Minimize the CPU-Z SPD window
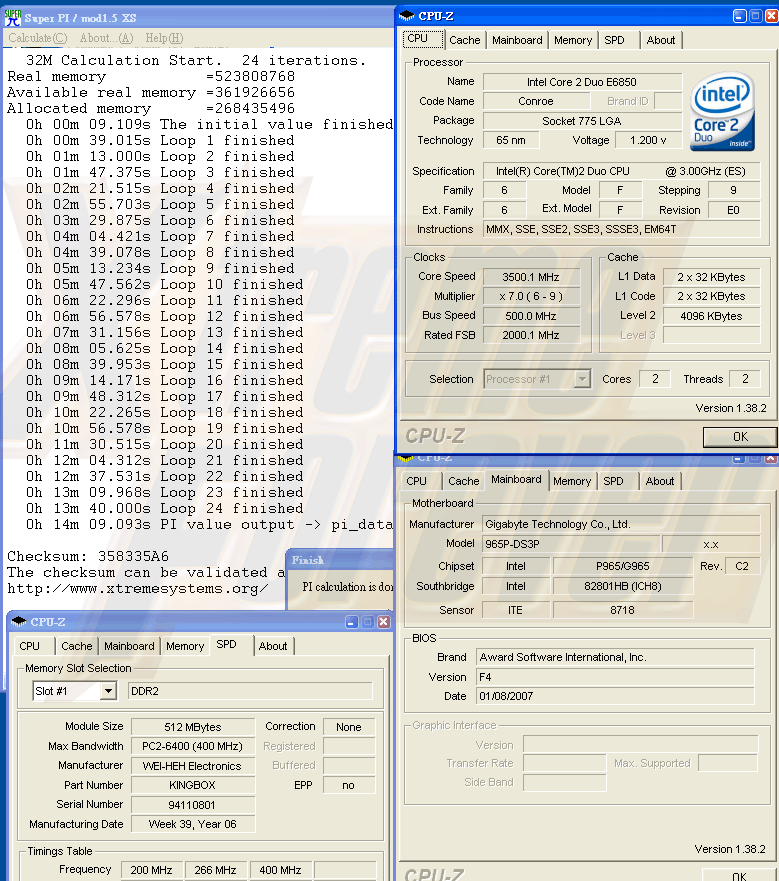This screenshot has height=881, width=779. pyautogui.click(x=352, y=622)
